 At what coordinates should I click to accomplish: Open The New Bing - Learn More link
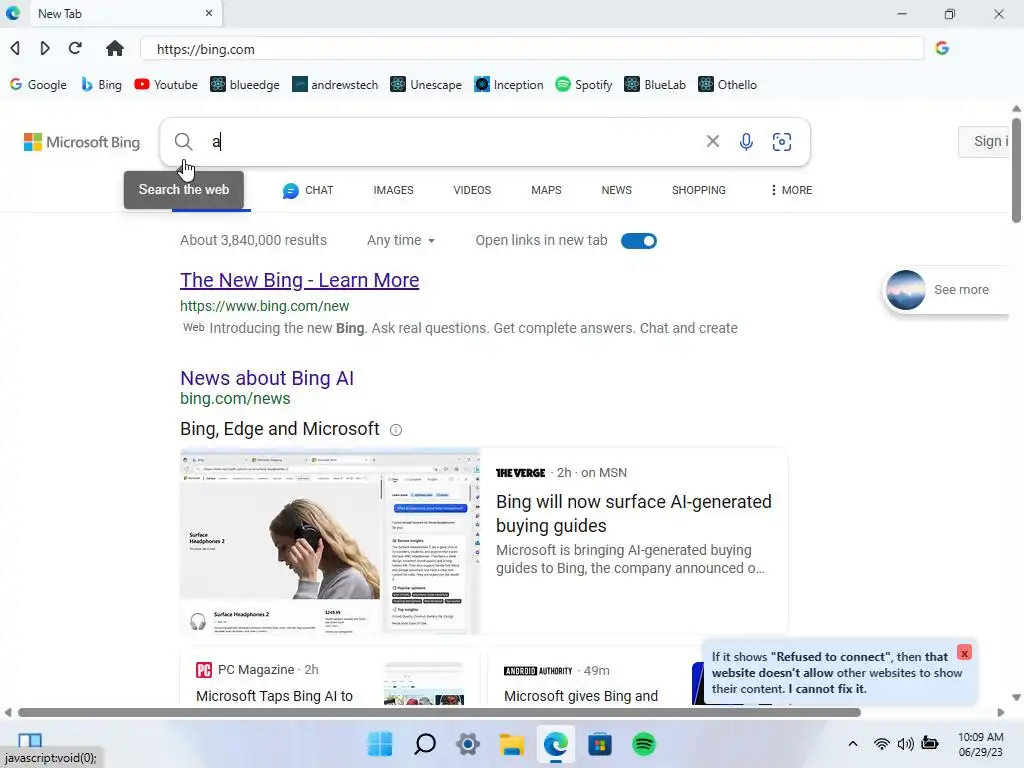(300, 280)
